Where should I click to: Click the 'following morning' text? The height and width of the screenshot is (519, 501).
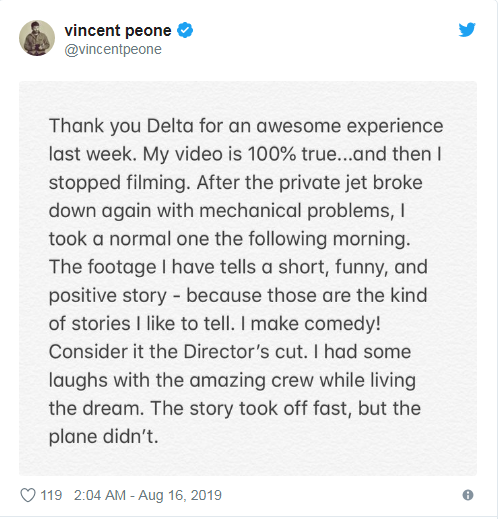329,239
